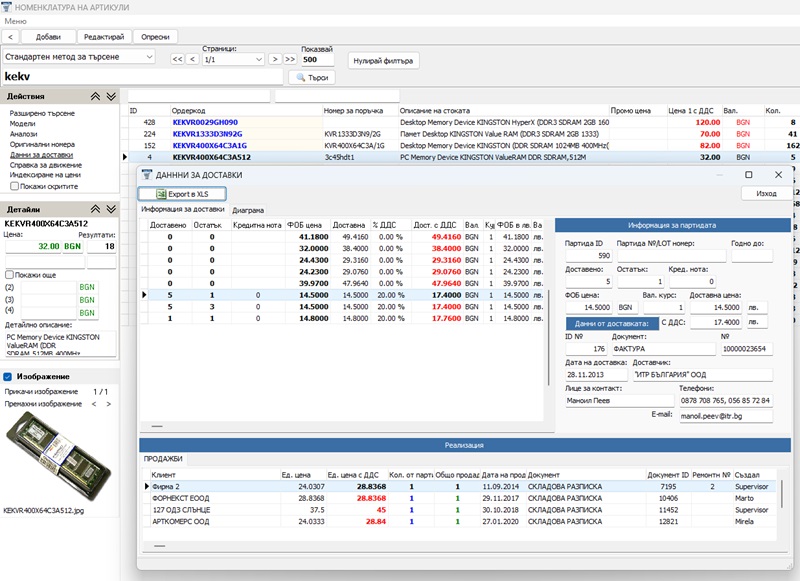
Task: Click the Редактирай button
Action: (x=104, y=37)
